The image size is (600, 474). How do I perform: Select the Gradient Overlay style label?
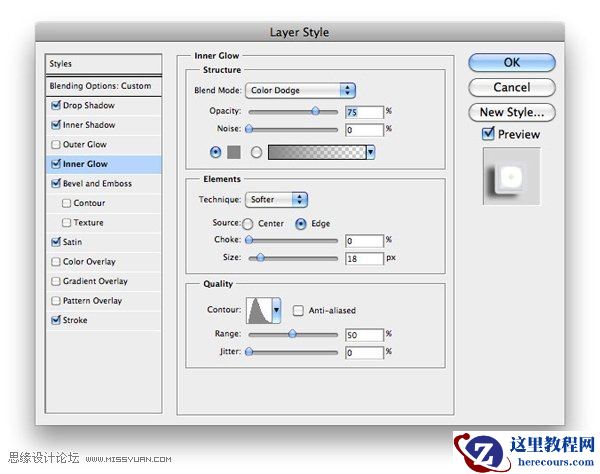[x=95, y=281]
